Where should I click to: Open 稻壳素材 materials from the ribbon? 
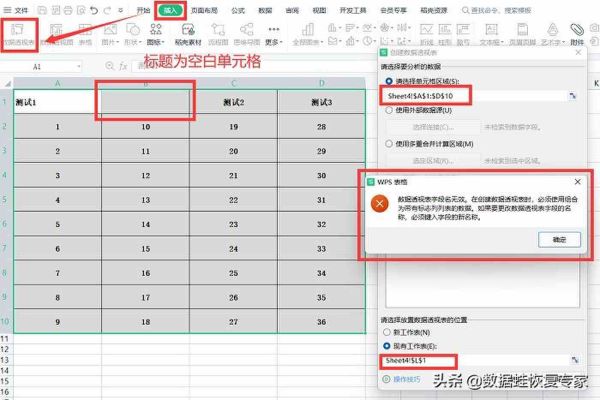188,34
